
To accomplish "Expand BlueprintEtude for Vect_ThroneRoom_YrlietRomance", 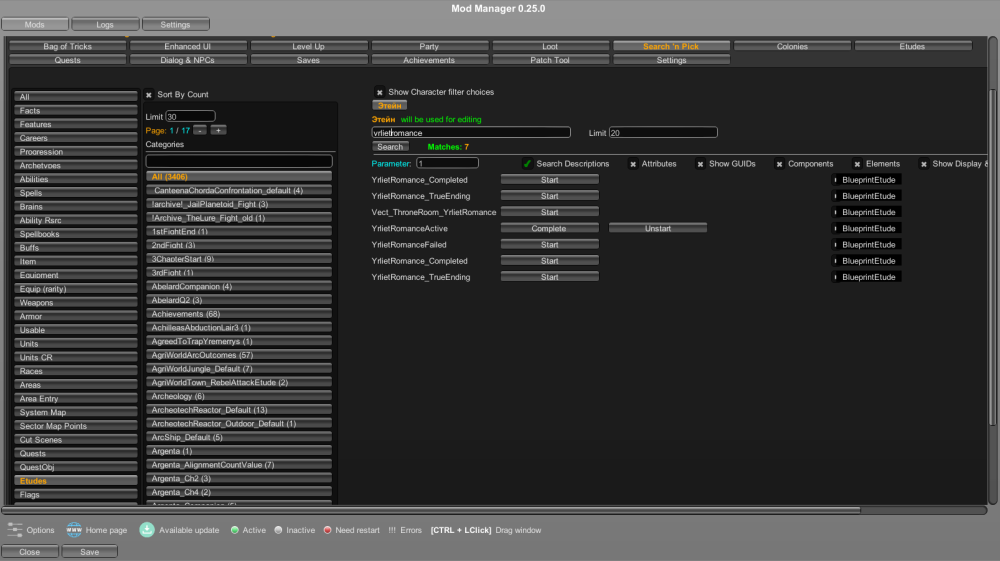I will tap(836, 212).
